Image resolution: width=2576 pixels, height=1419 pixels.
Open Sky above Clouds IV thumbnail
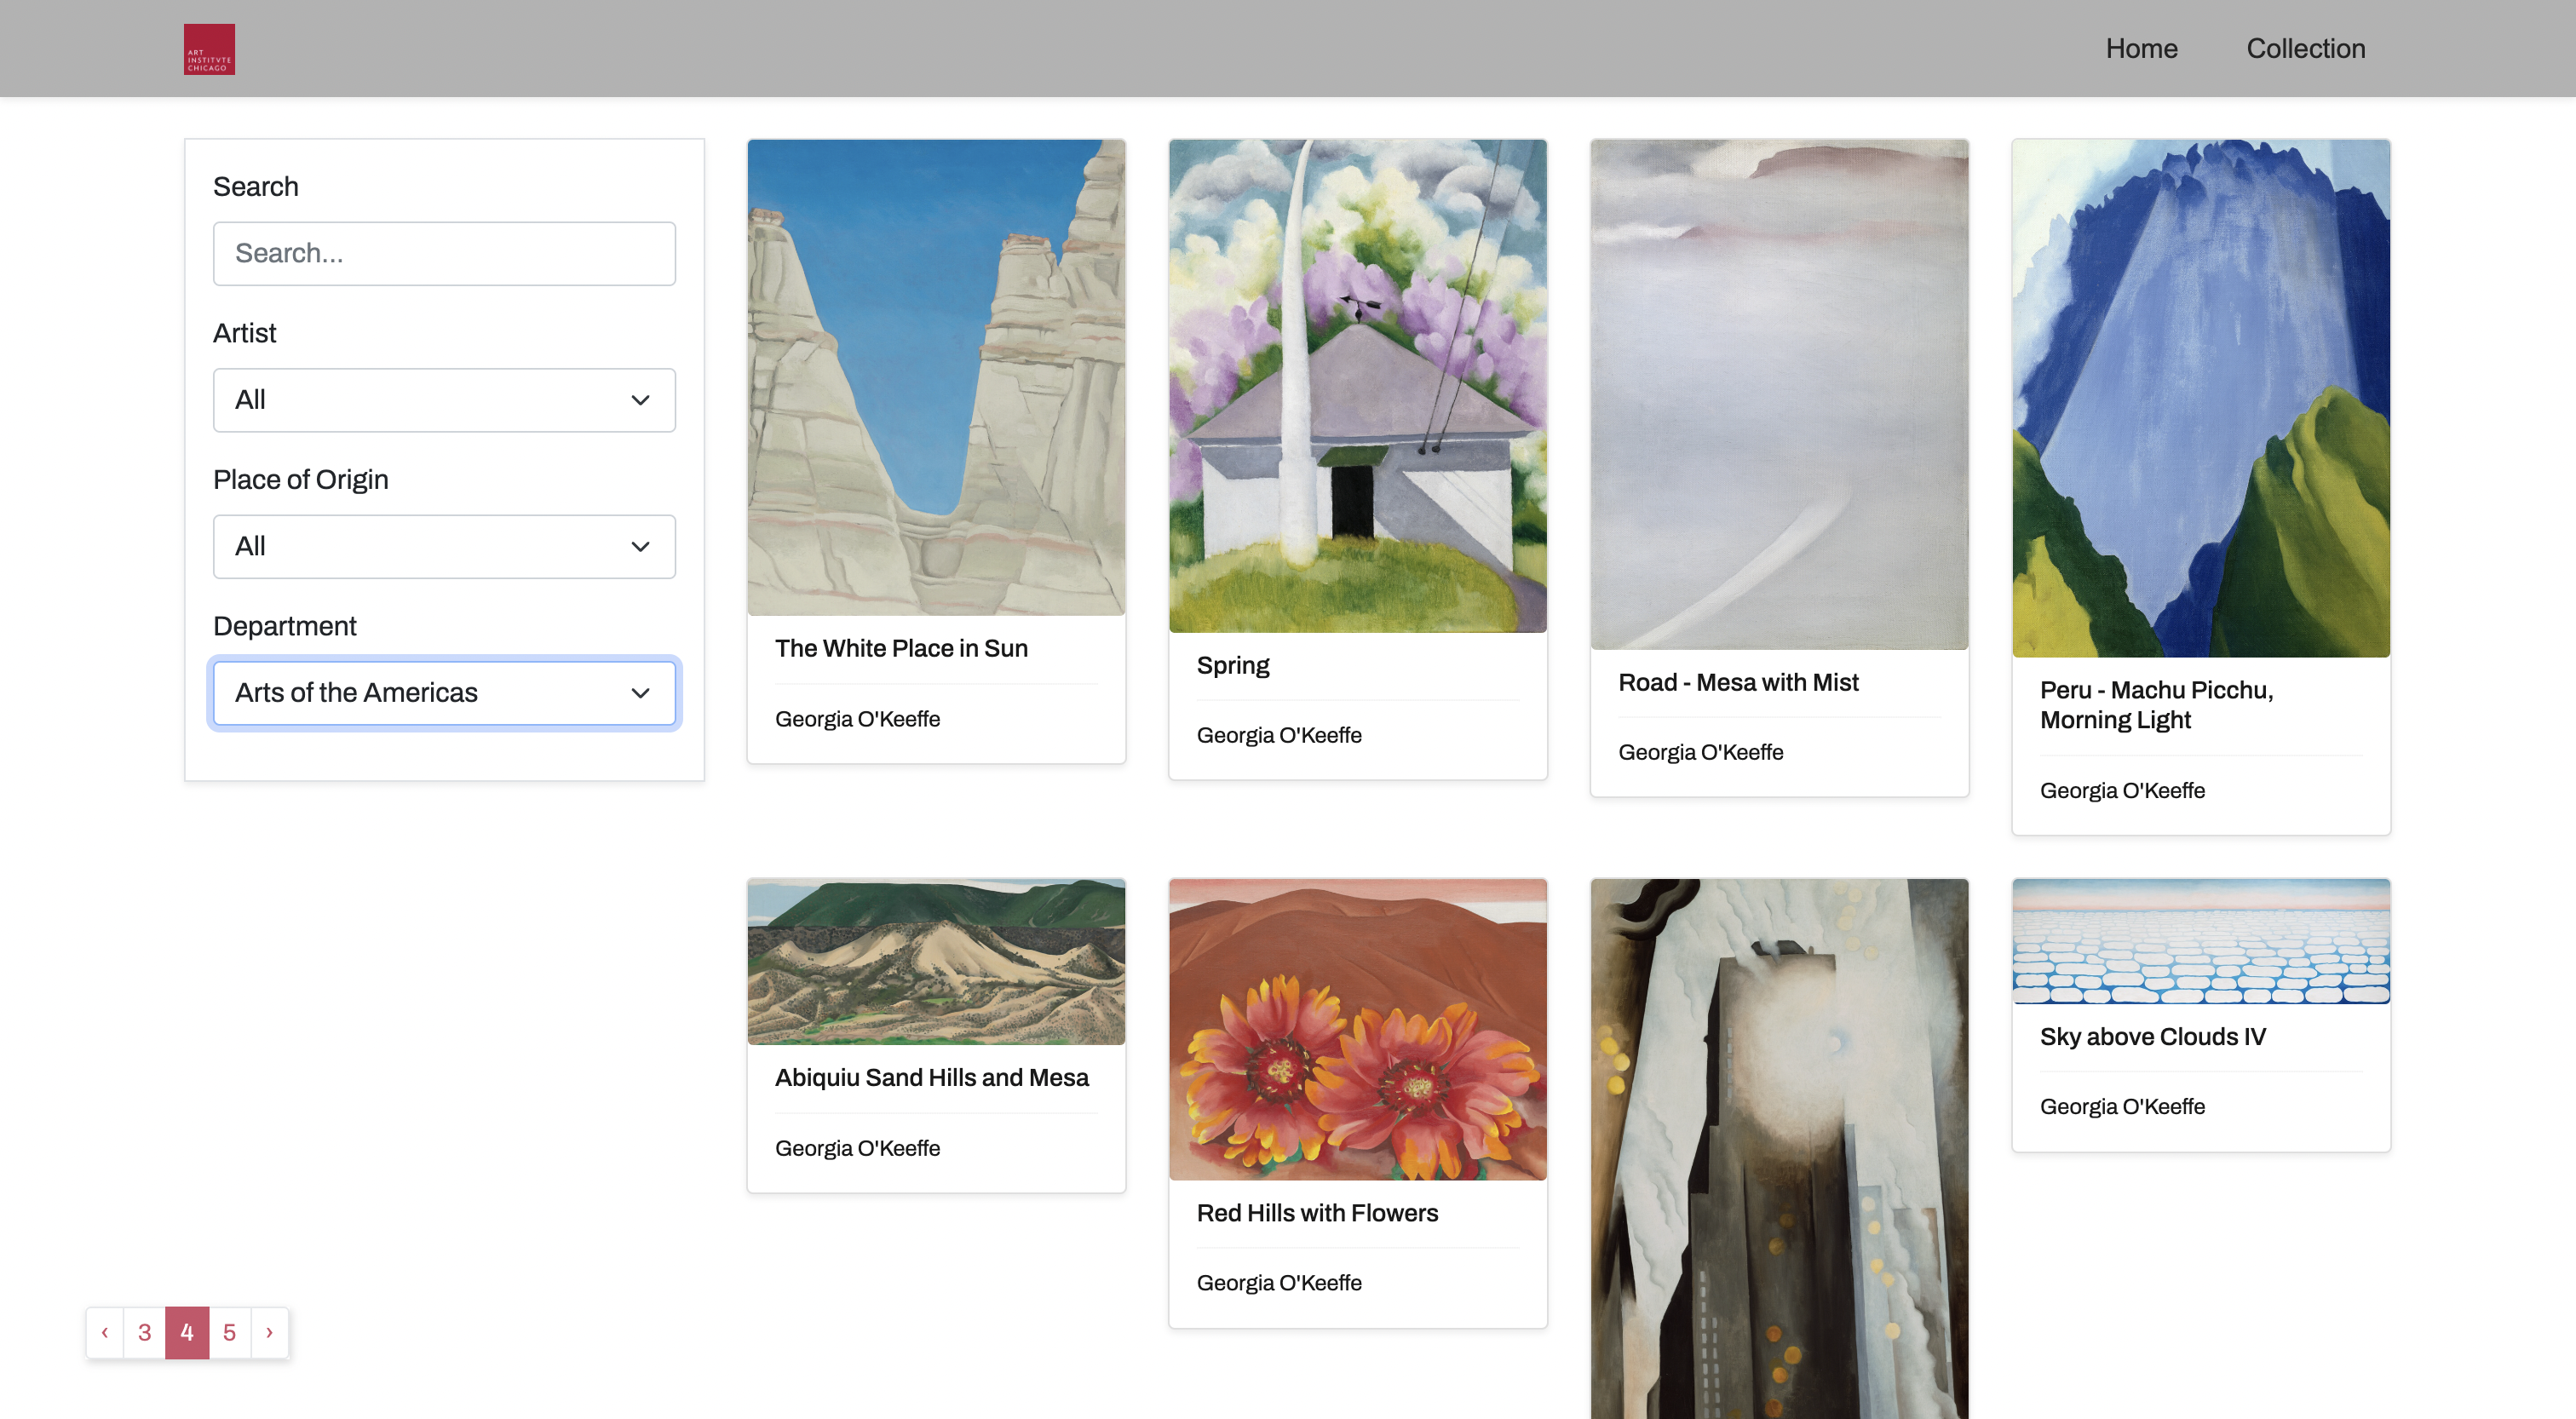pyautogui.click(x=2200, y=941)
